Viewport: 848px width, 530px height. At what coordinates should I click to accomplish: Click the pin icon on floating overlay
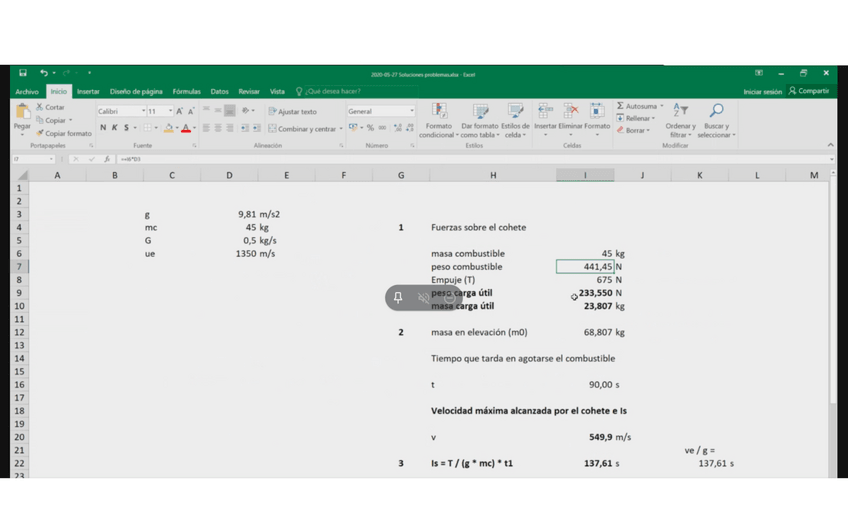tap(398, 298)
